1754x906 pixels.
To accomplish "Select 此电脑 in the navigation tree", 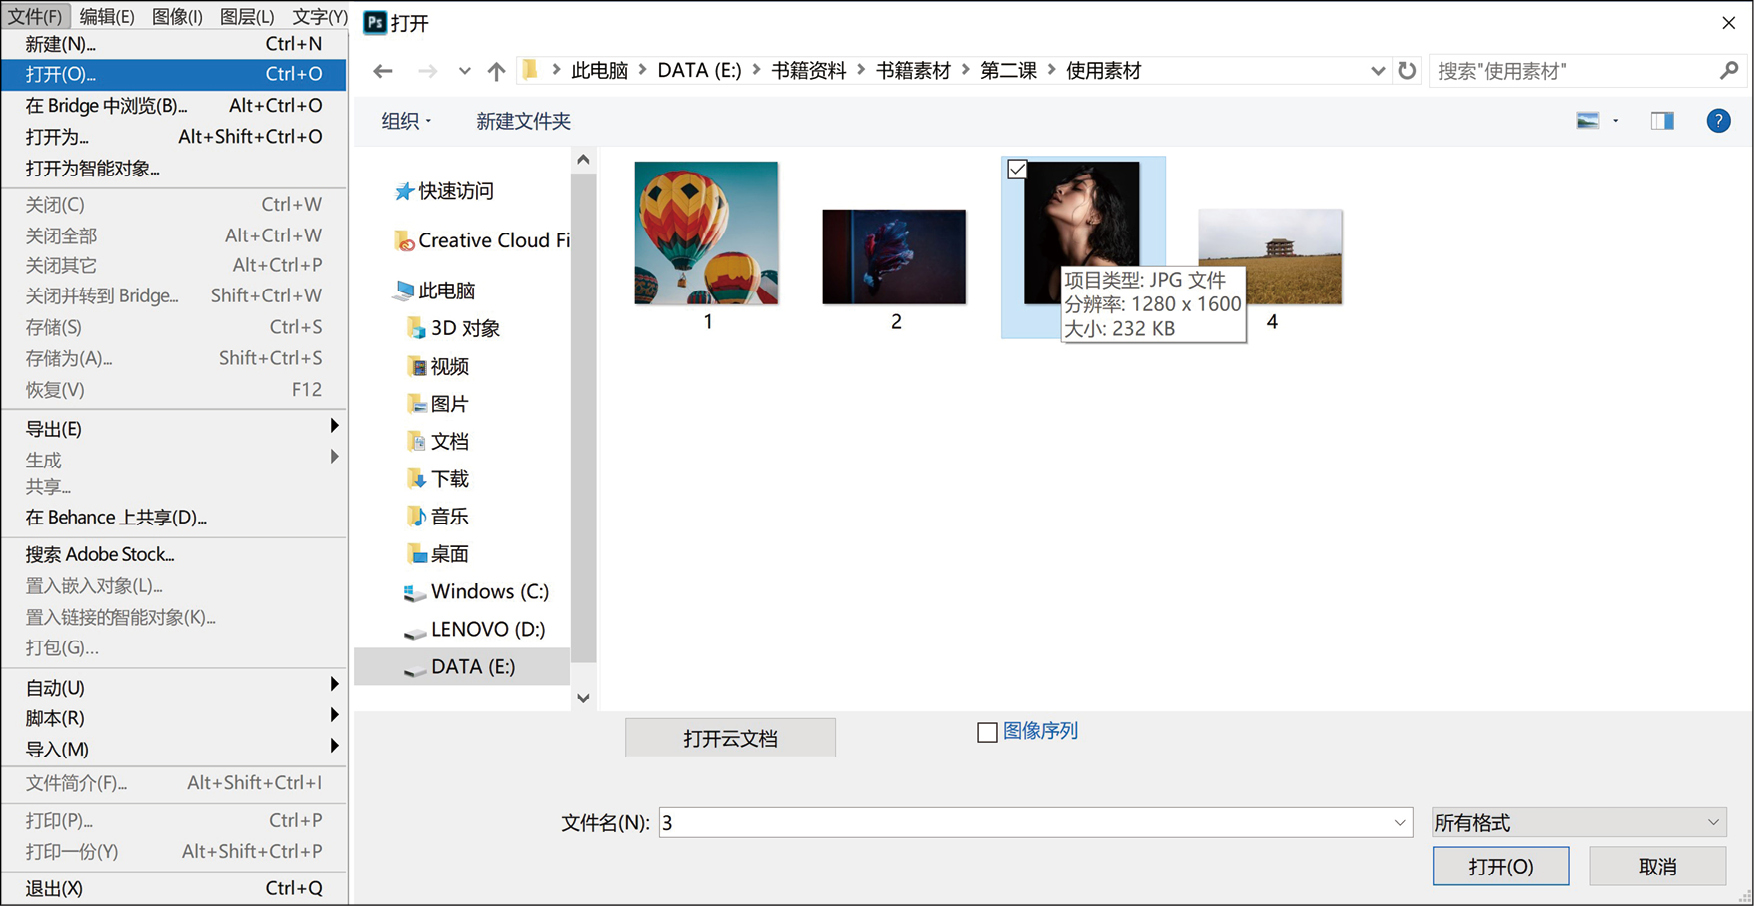I will point(435,290).
